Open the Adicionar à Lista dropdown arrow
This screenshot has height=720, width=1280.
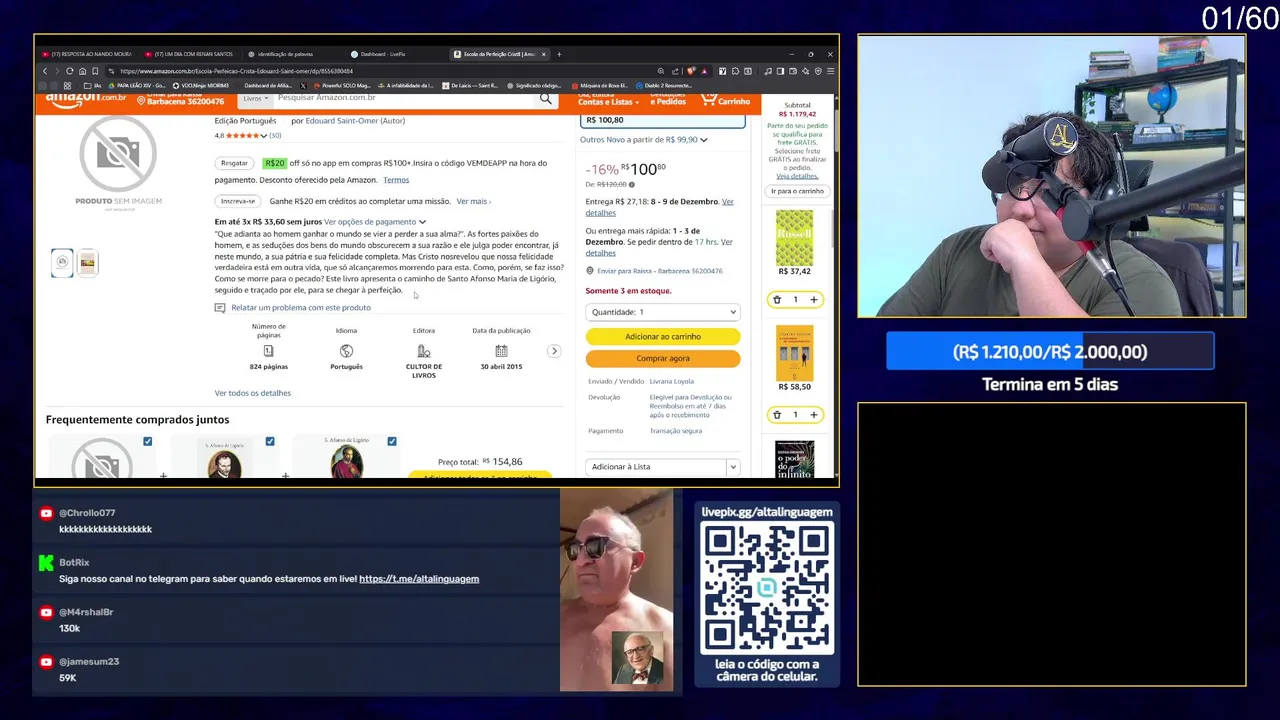(733, 467)
